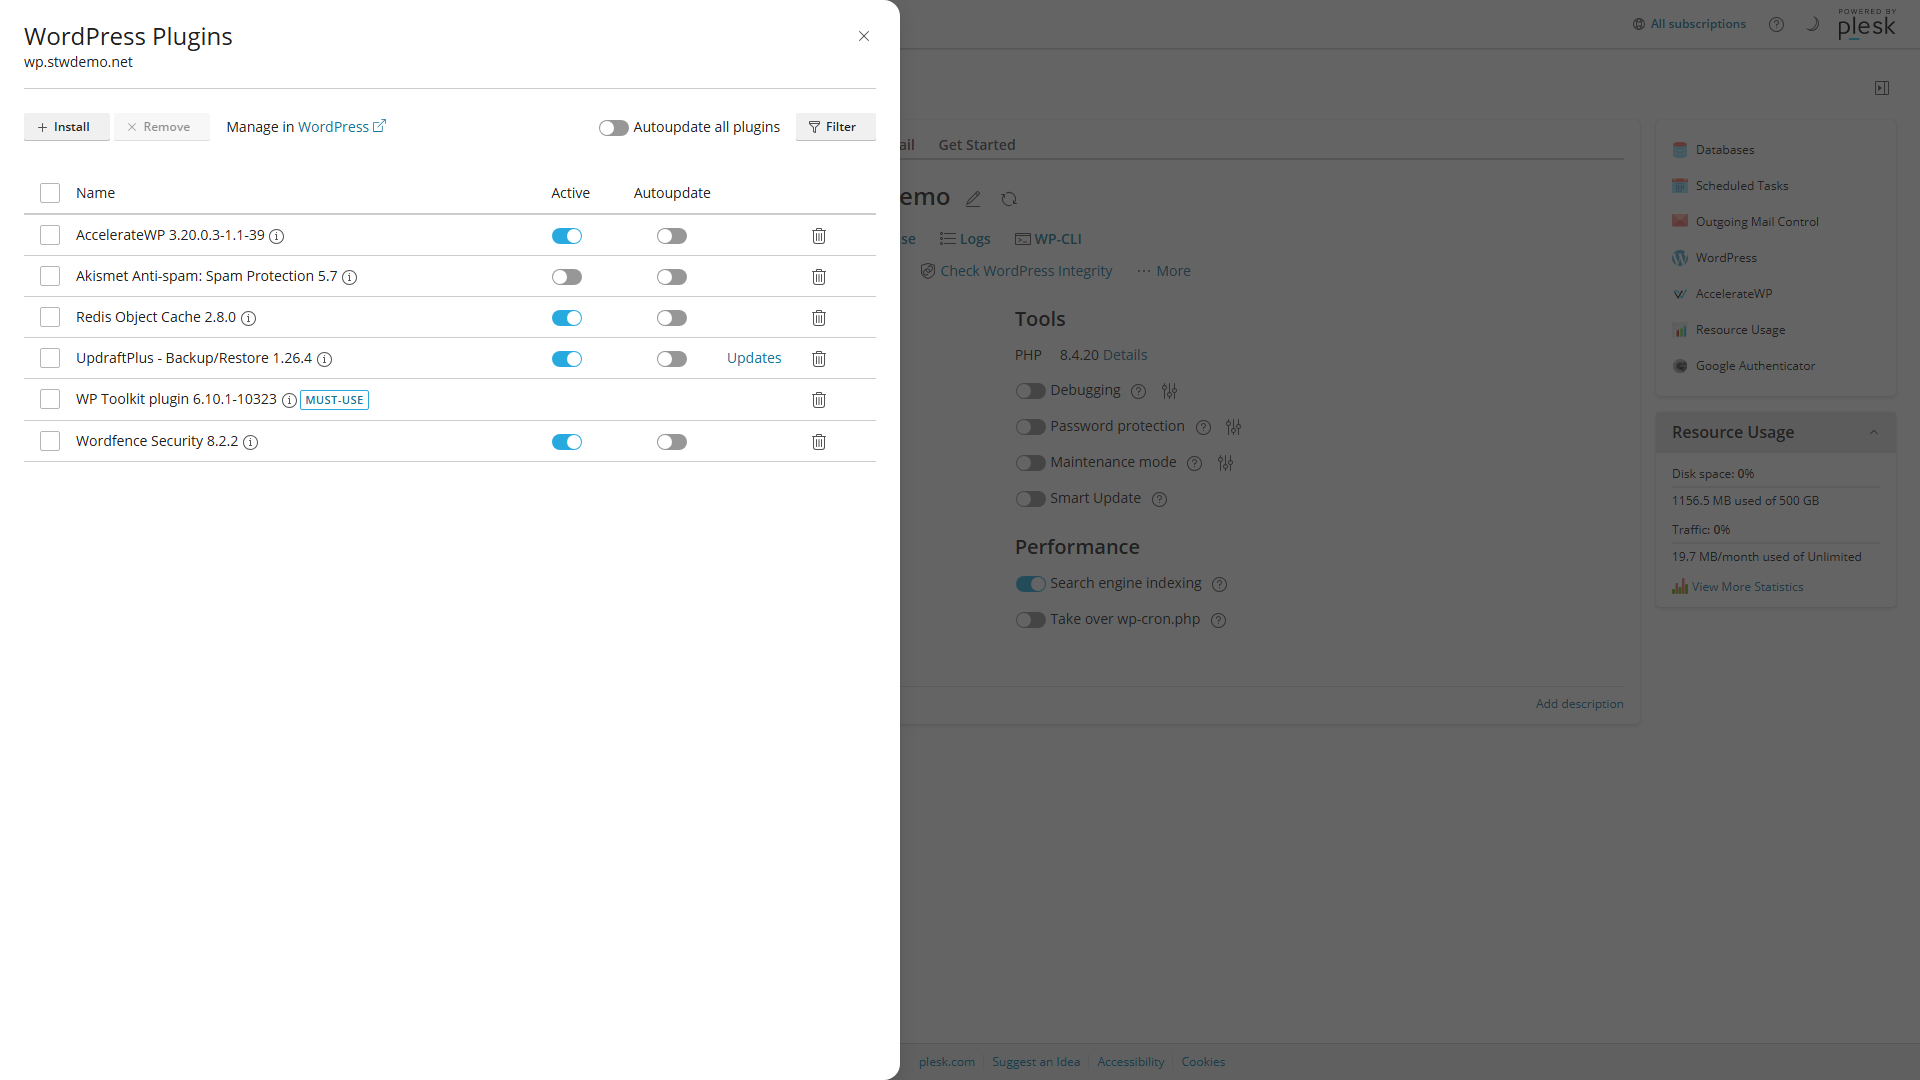Viewport: 1920px width, 1080px height.
Task: Open Password protection settings sliders icon
Action: pyautogui.click(x=1234, y=427)
